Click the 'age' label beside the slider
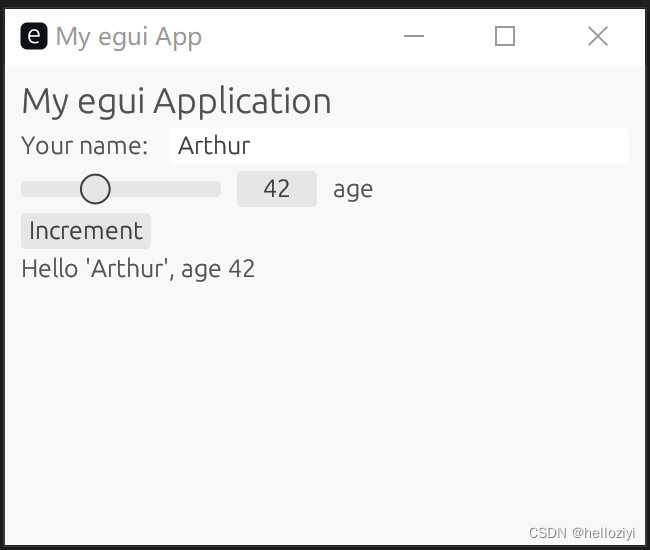 [x=353, y=190]
